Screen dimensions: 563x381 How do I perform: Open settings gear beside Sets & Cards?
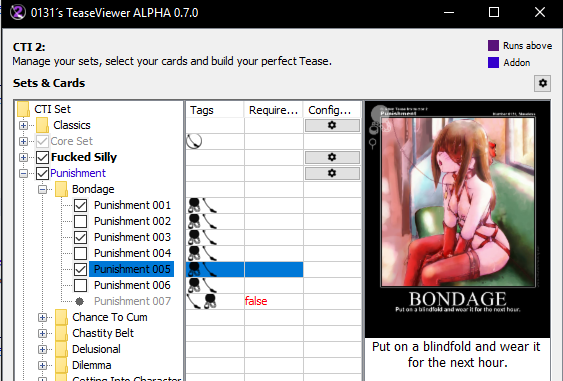tap(543, 83)
